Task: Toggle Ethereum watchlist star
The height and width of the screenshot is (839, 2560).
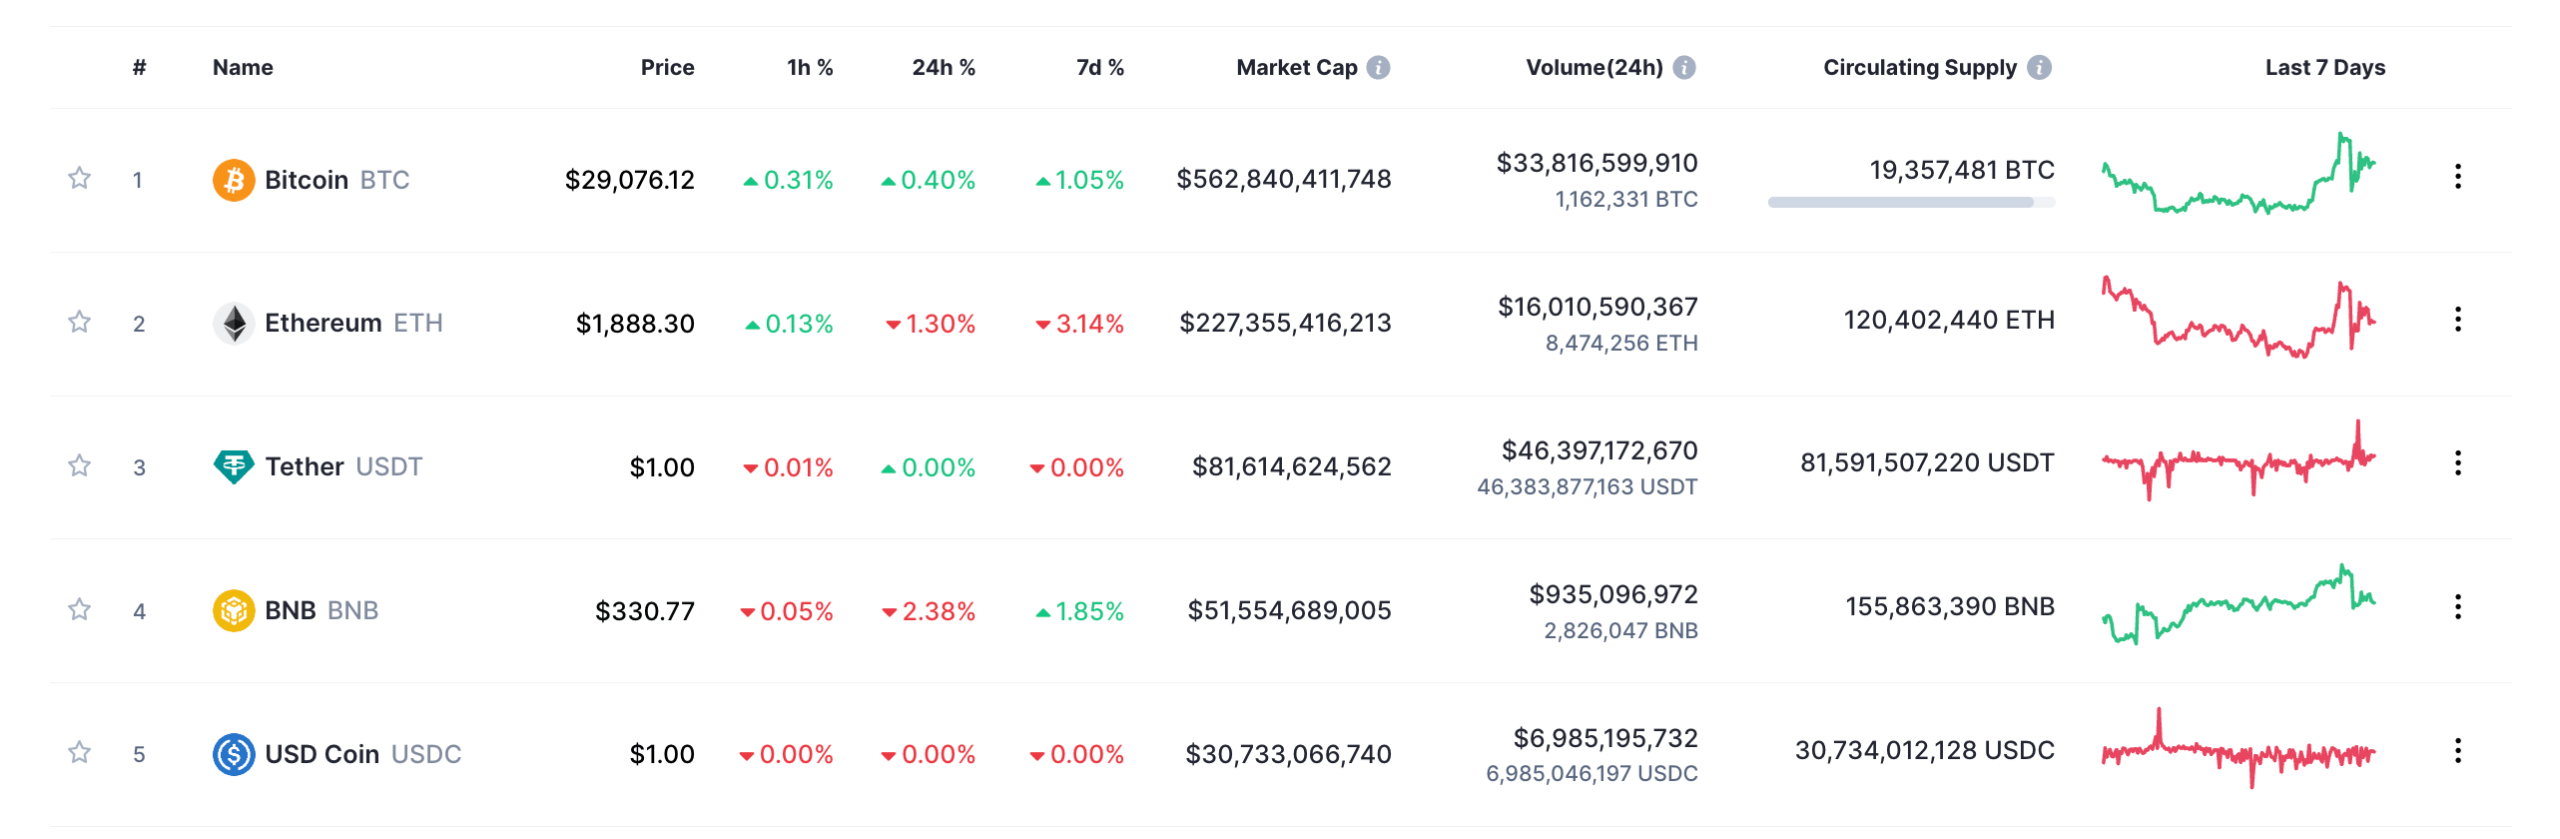Action: point(79,322)
